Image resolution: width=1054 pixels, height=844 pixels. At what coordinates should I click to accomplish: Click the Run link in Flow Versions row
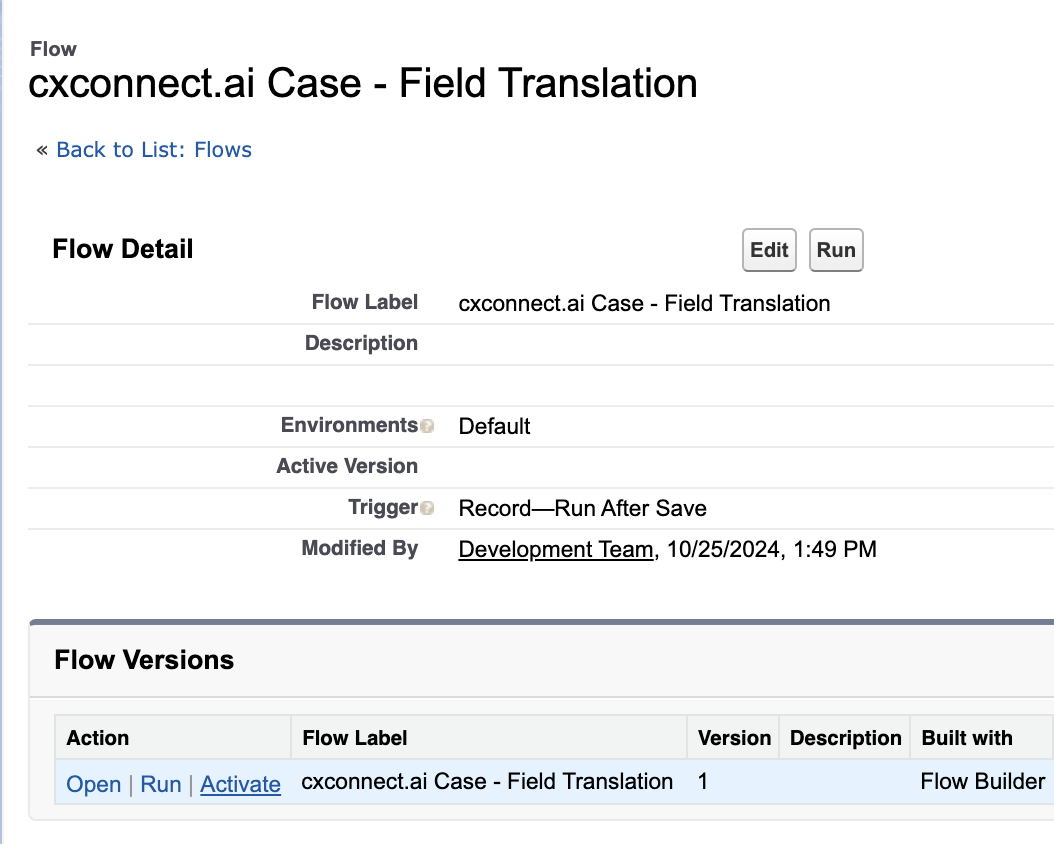[161, 784]
